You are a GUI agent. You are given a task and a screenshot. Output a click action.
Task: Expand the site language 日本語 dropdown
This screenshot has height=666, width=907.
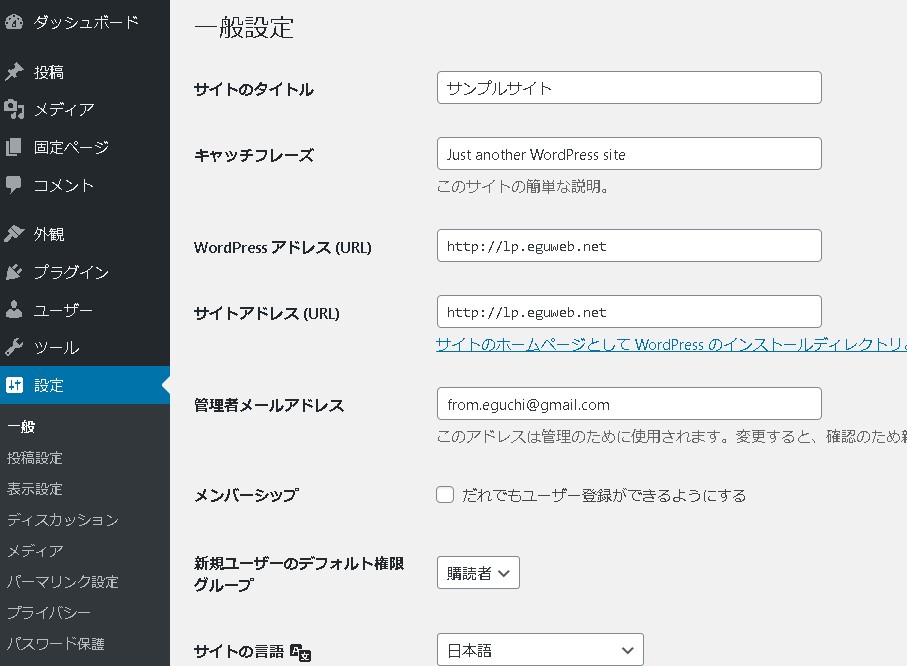540,650
